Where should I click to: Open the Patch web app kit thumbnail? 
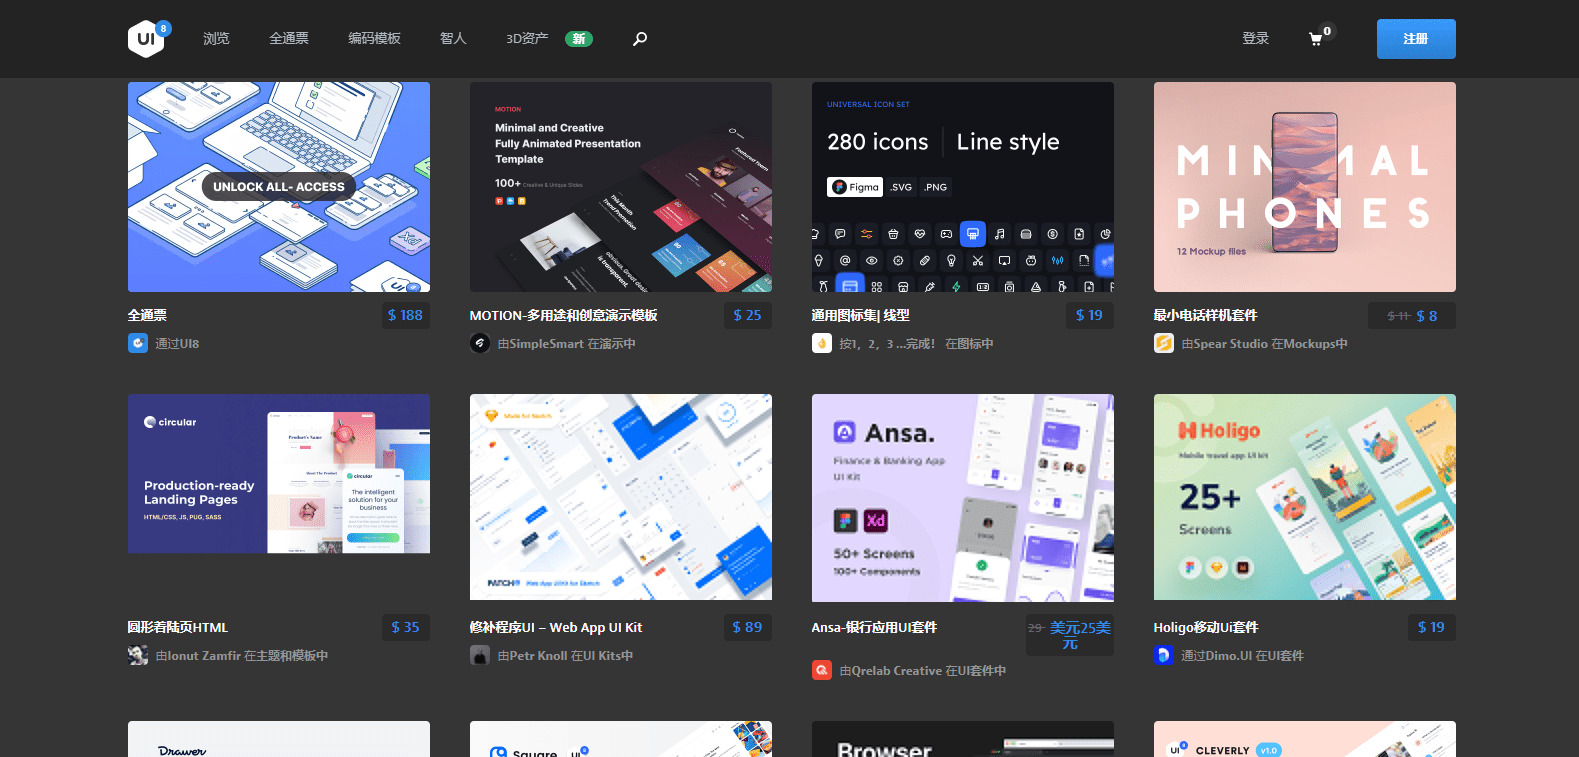pyautogui.click(x=621, y=497)
